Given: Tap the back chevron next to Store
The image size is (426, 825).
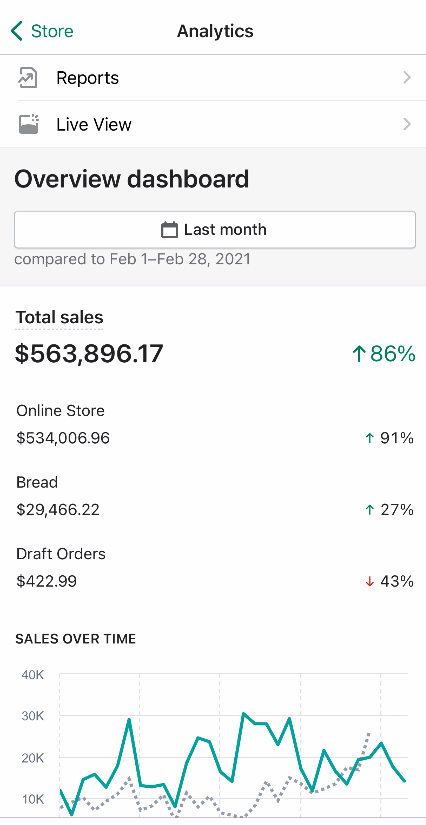Looking at the screenshot, I should tap(17, 31).
